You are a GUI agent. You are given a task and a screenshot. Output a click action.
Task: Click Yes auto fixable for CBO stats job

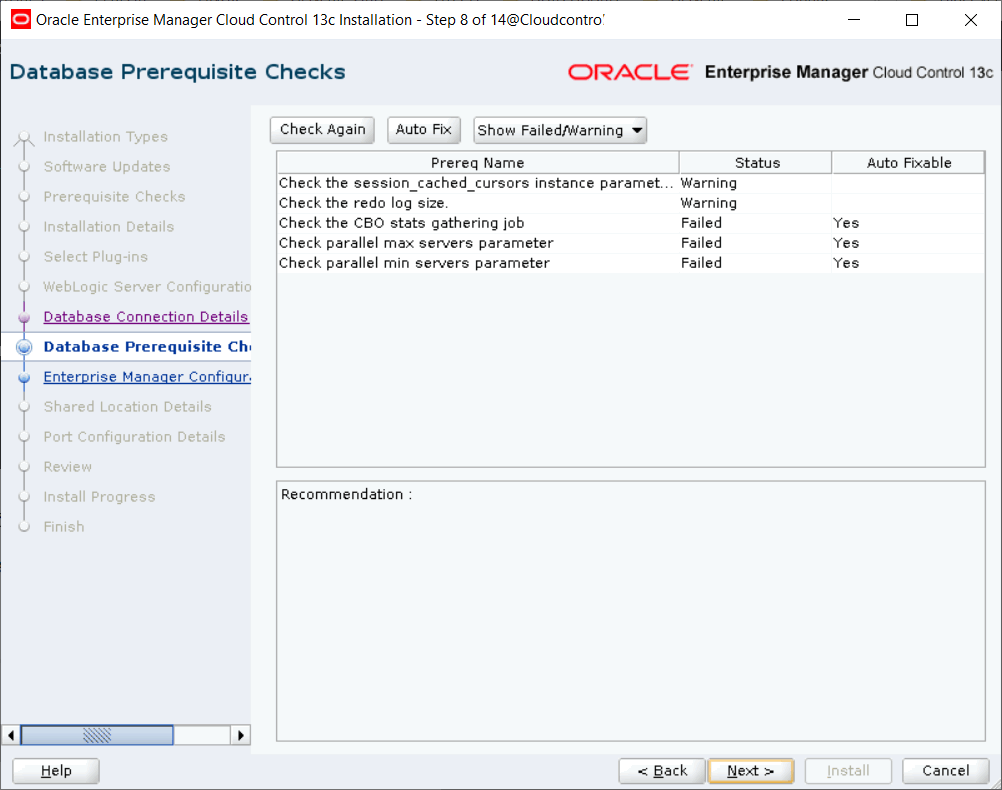coord(846,223)
